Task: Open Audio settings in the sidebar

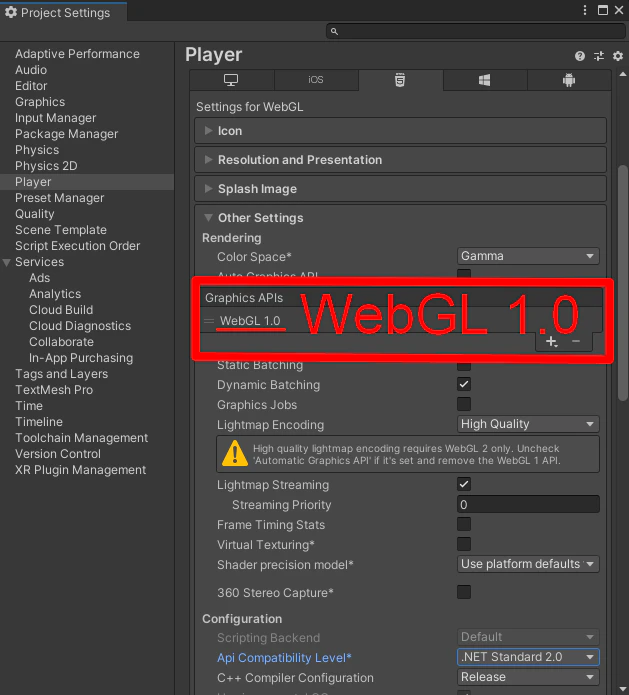Action: click(31, 70)
